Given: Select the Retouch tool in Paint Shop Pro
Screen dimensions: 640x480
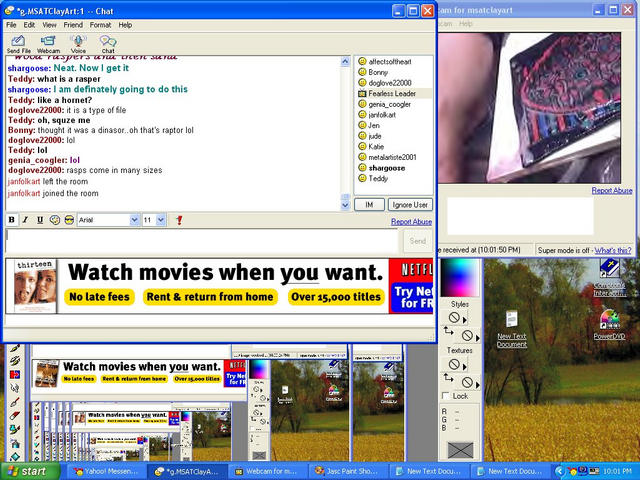Looking at the screenshot, I should (15, 388).
